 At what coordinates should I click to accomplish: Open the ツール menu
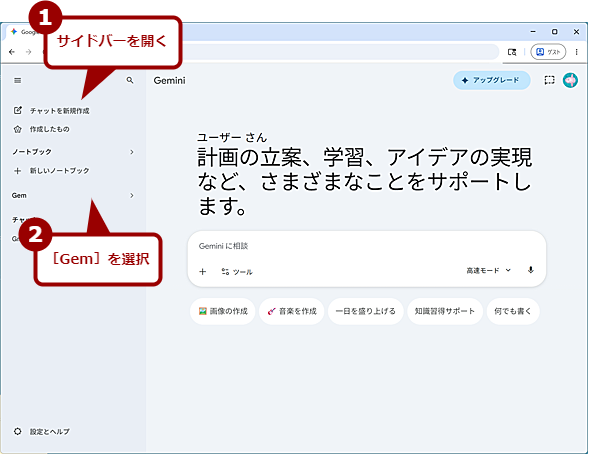tap(237, 271)
